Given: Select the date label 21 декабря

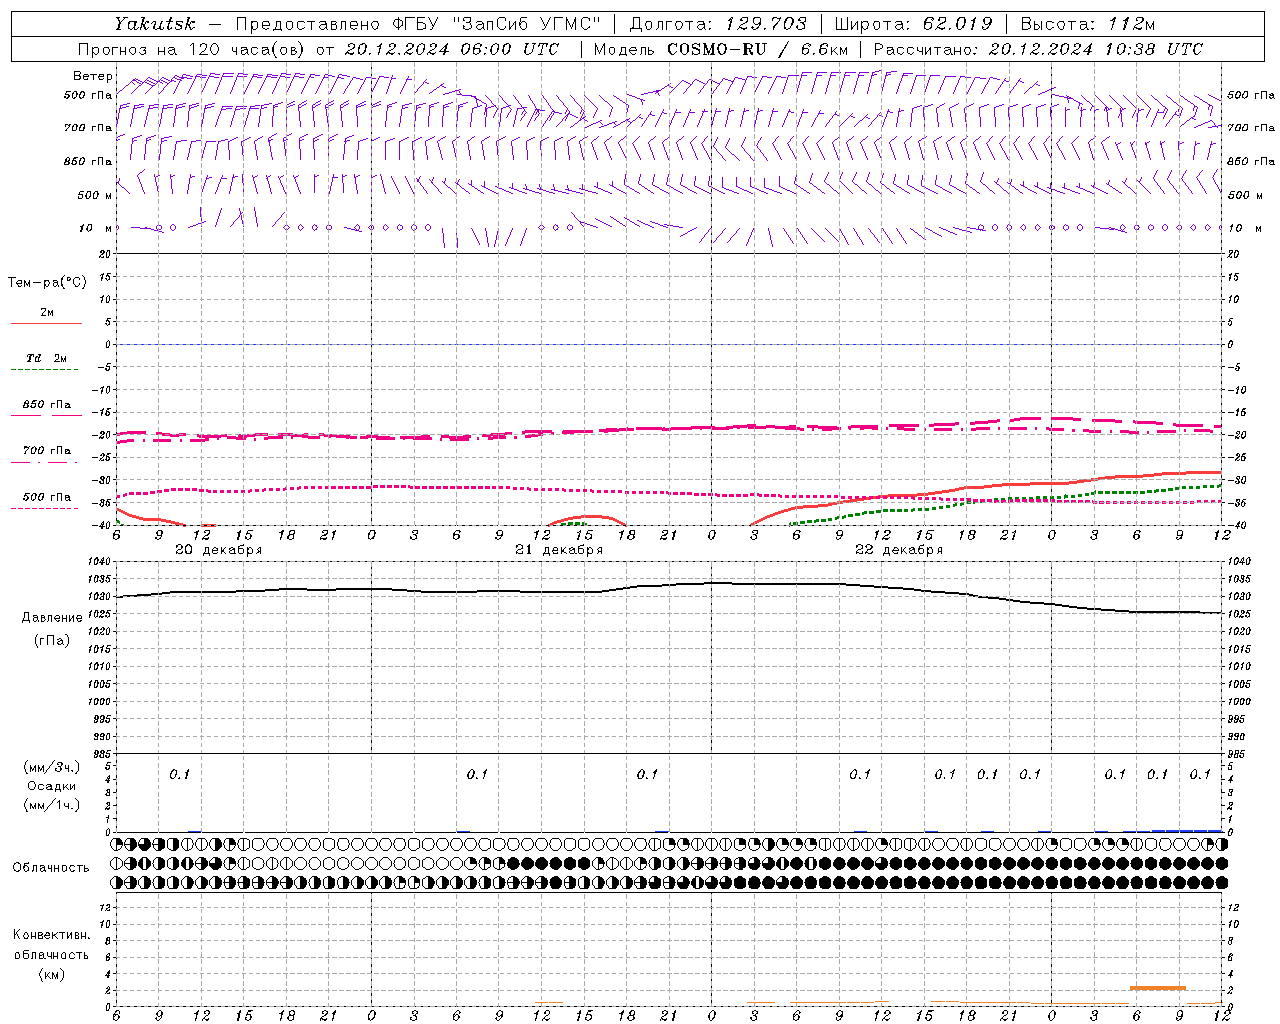Looking at the screenshot, I should tap(559, 550).
